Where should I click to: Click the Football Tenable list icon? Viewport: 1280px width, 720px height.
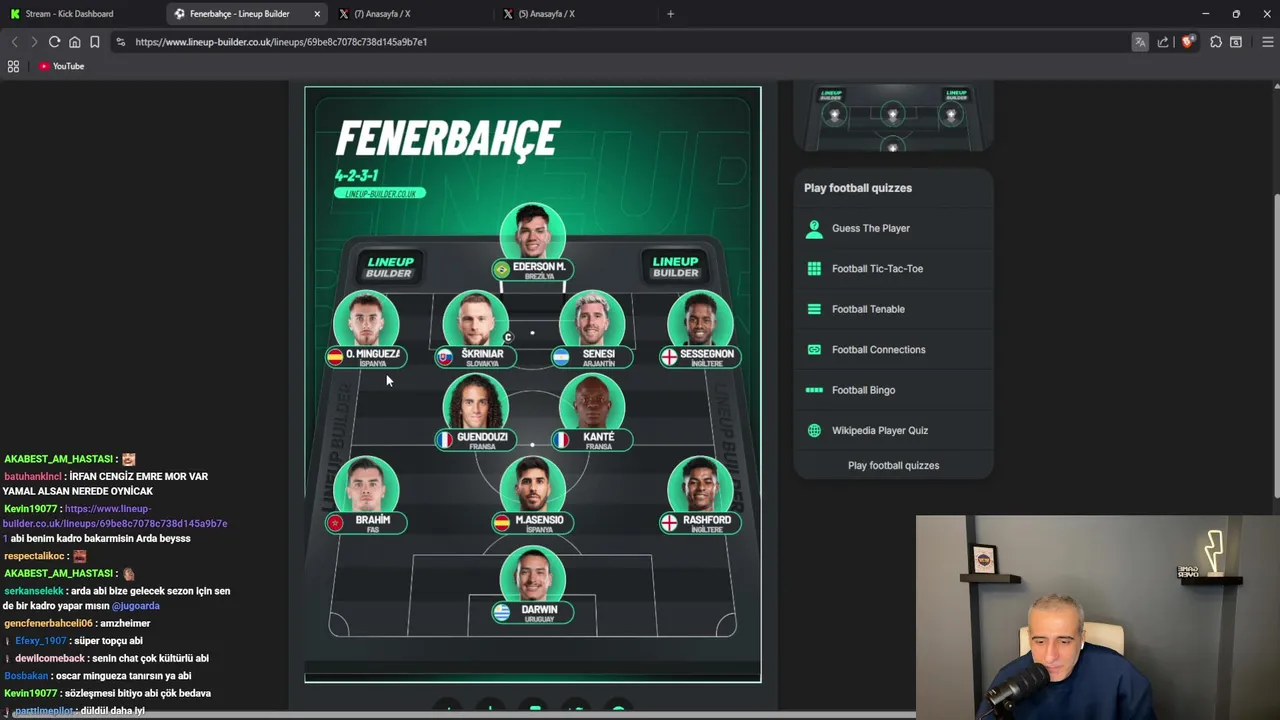tap(814, 309)
